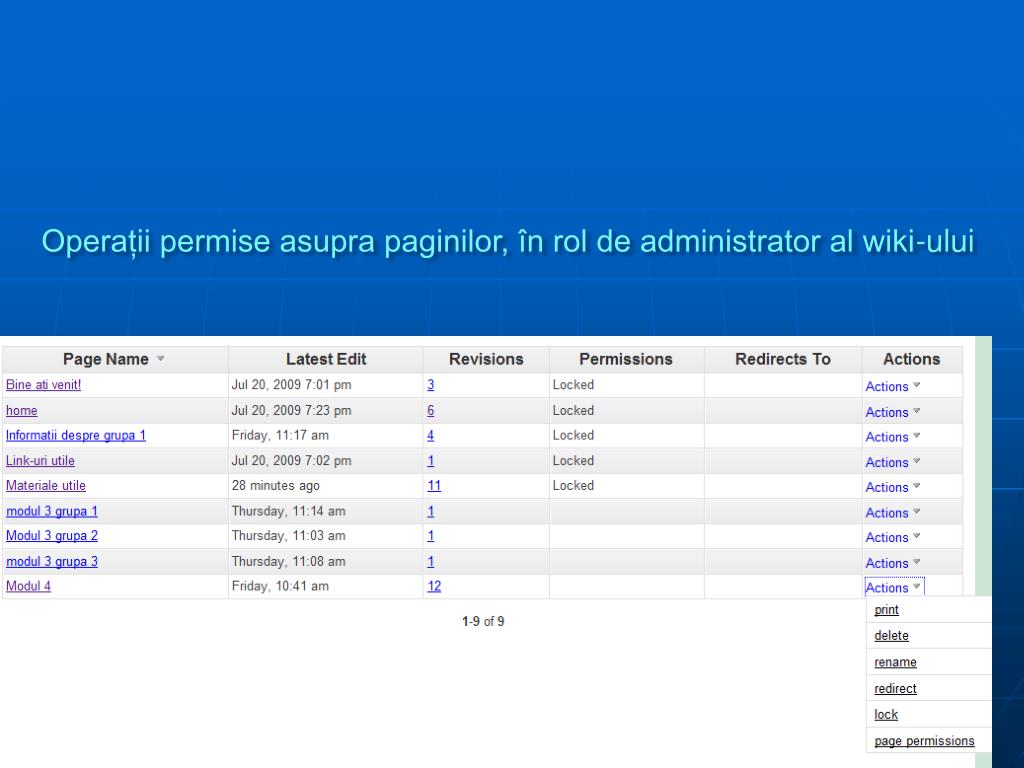View 11 revisions of 'Materiale utile'
Image resolution: width=1024 pixels, height=768 pixels.
[x=434, y=486]
